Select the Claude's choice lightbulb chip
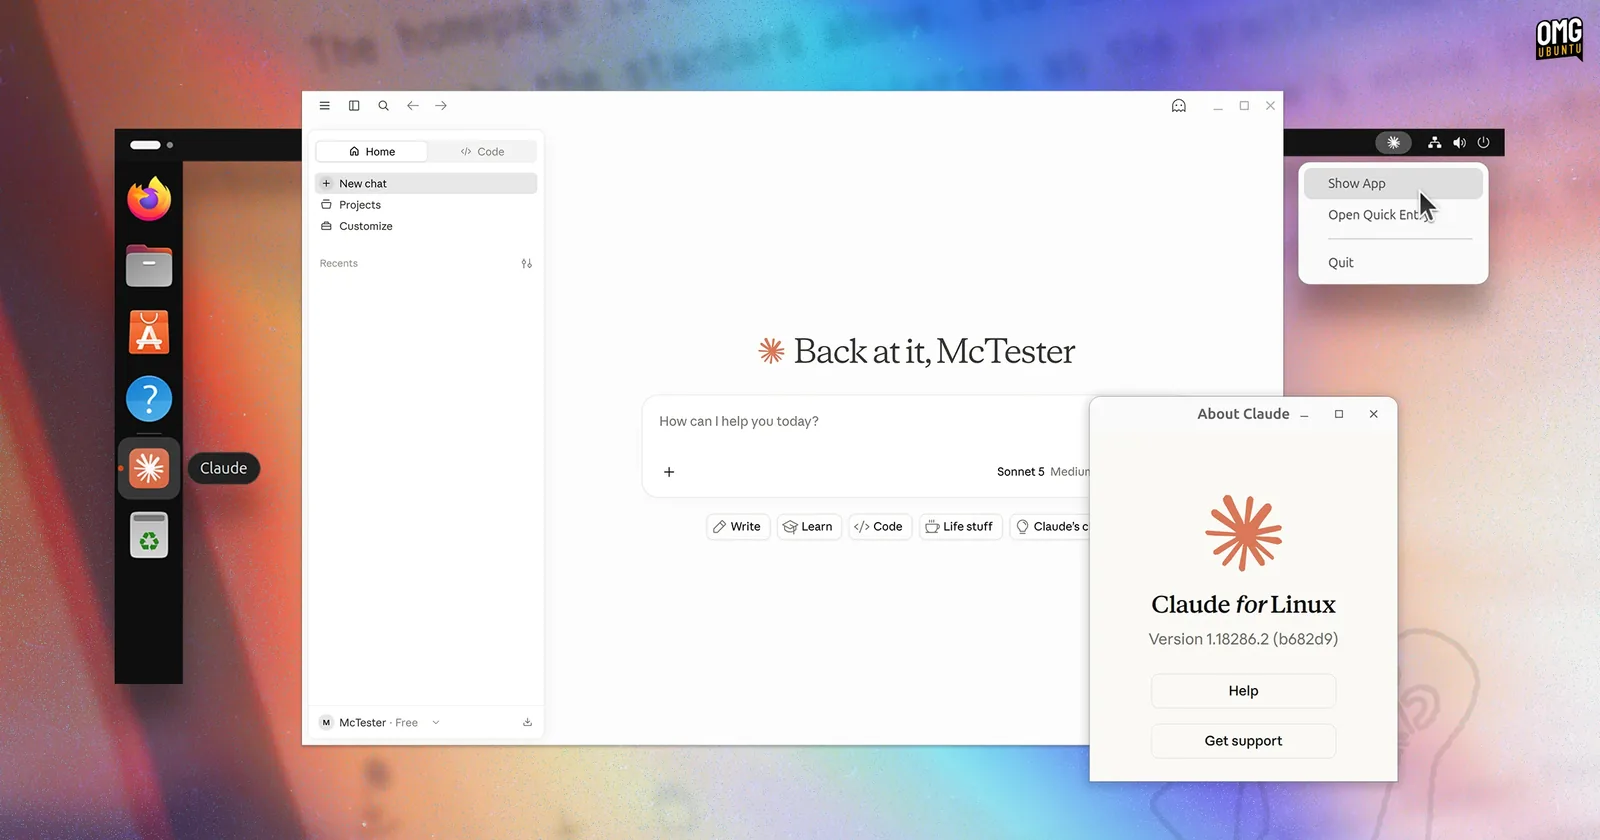 (x=1050, y=526)
